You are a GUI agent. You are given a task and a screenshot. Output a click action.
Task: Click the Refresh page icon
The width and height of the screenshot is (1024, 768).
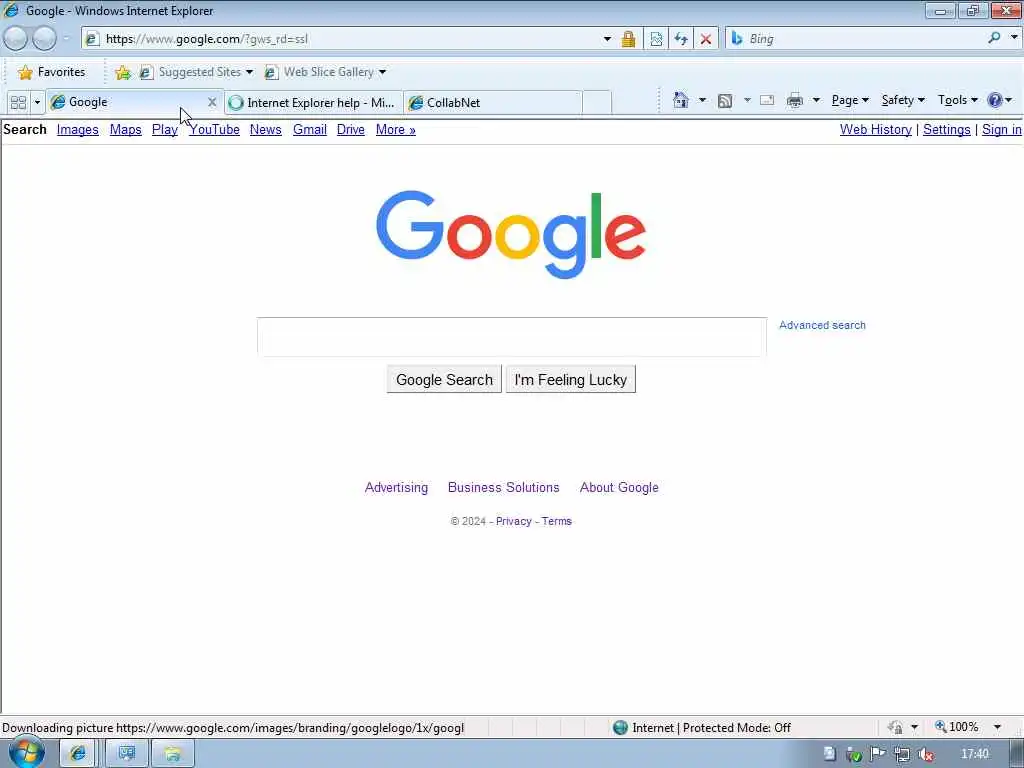680,39
